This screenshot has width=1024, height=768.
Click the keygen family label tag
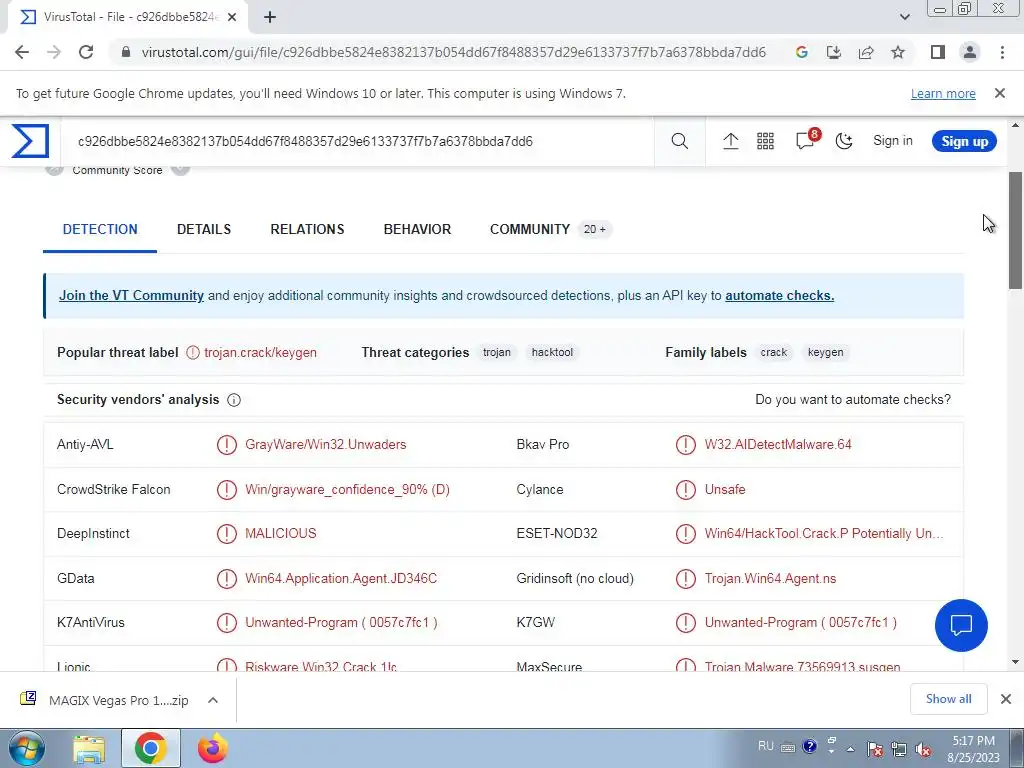(x=825, y=352)
